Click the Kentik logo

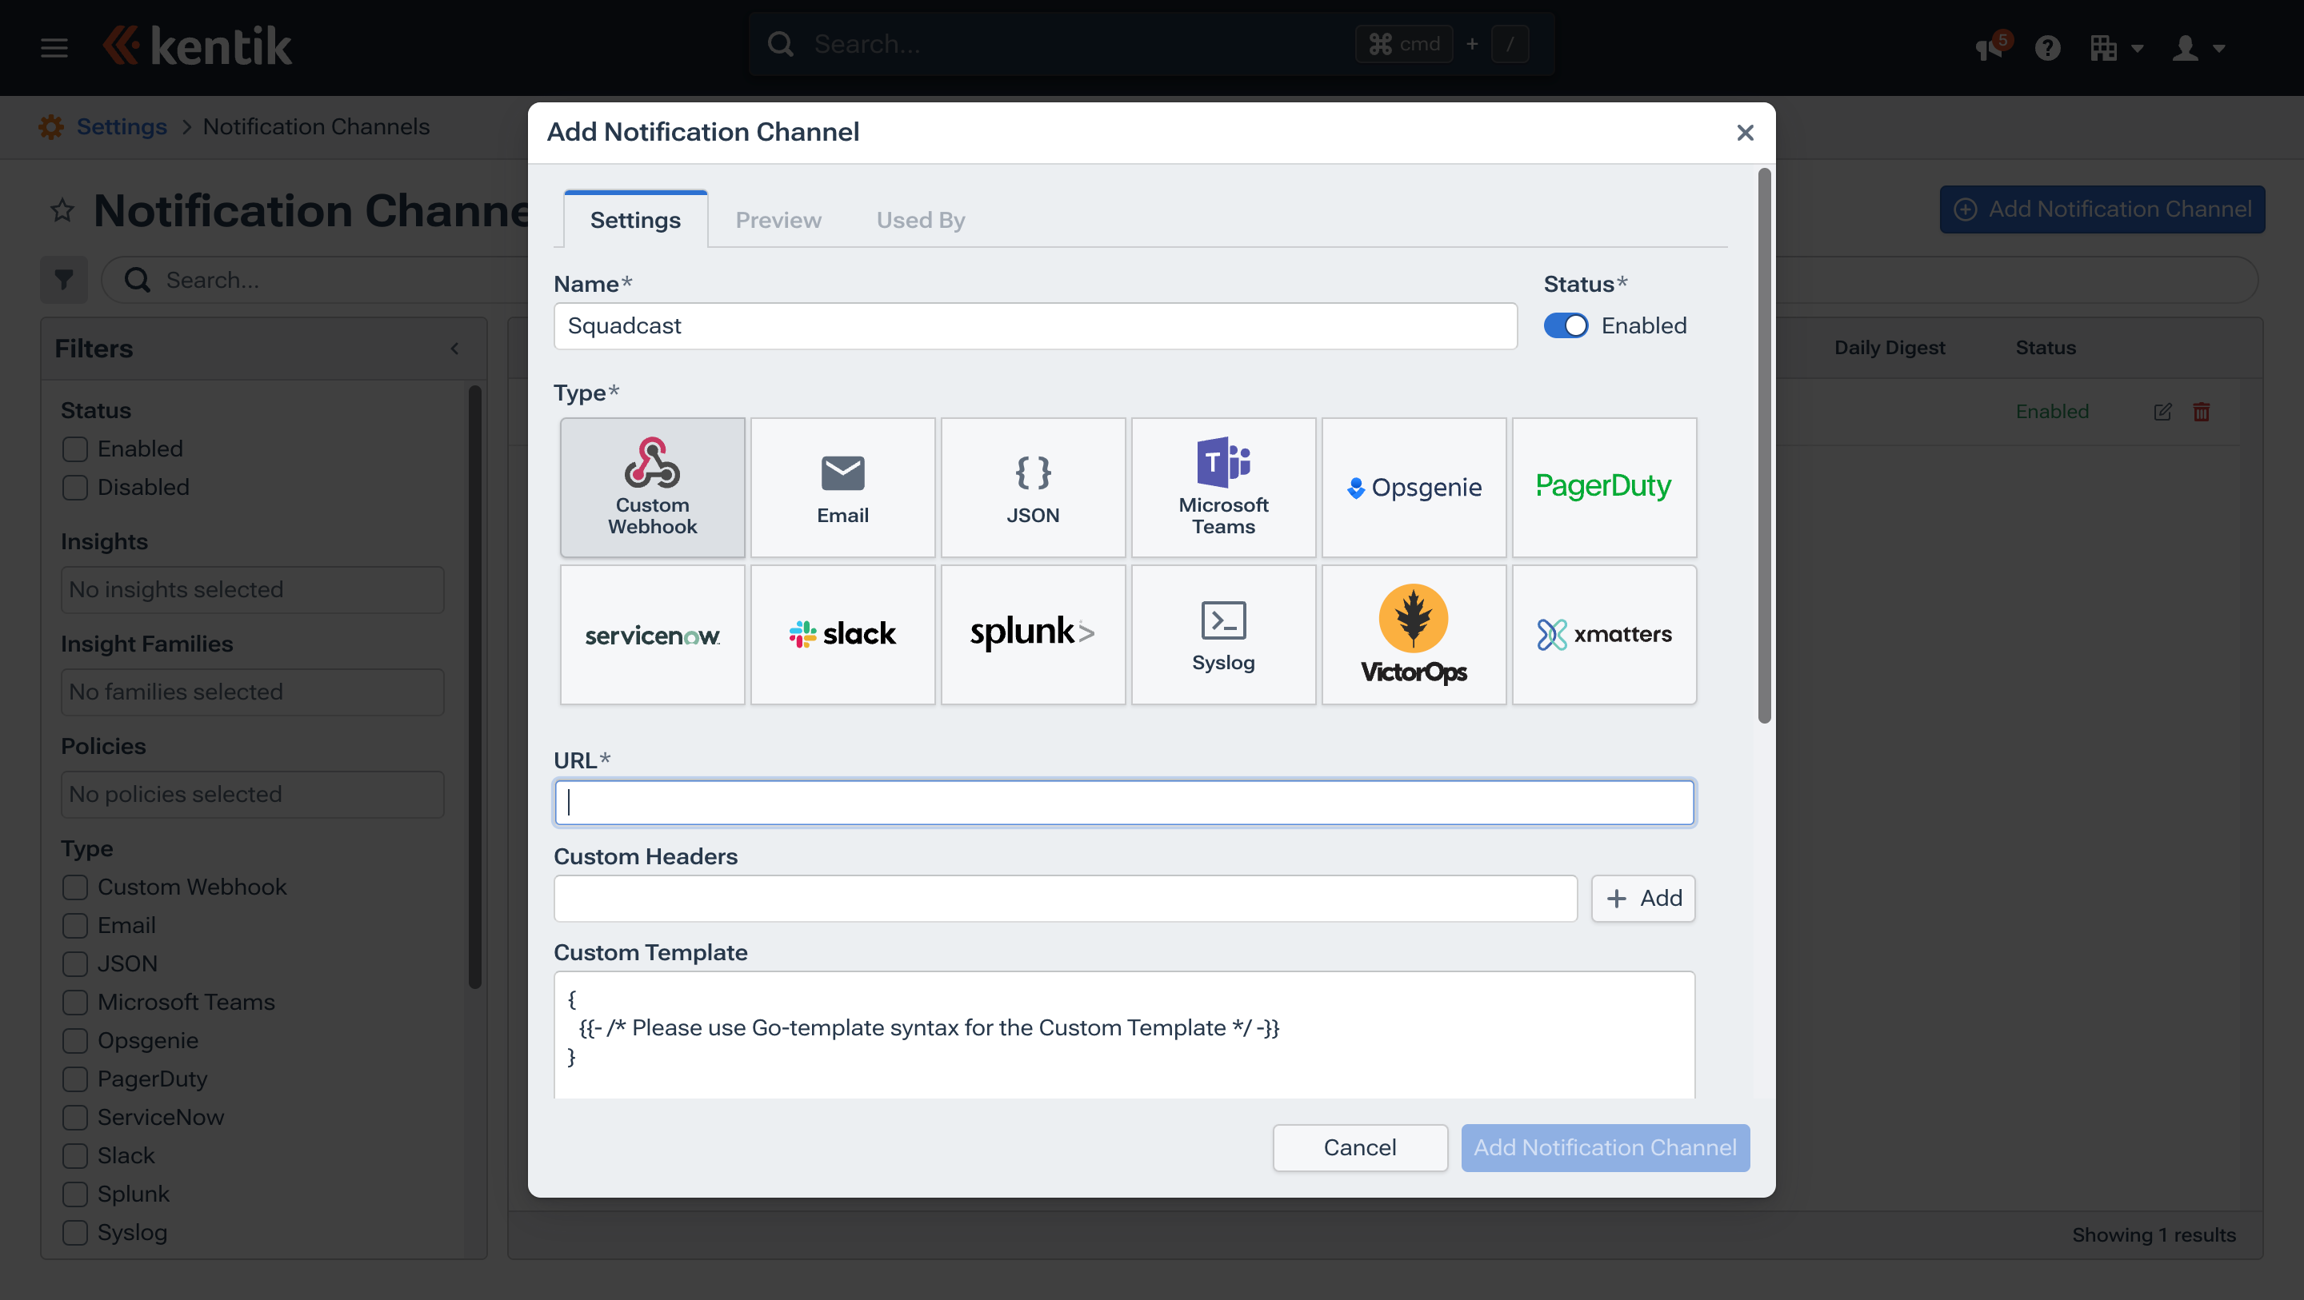pos(198,46)
